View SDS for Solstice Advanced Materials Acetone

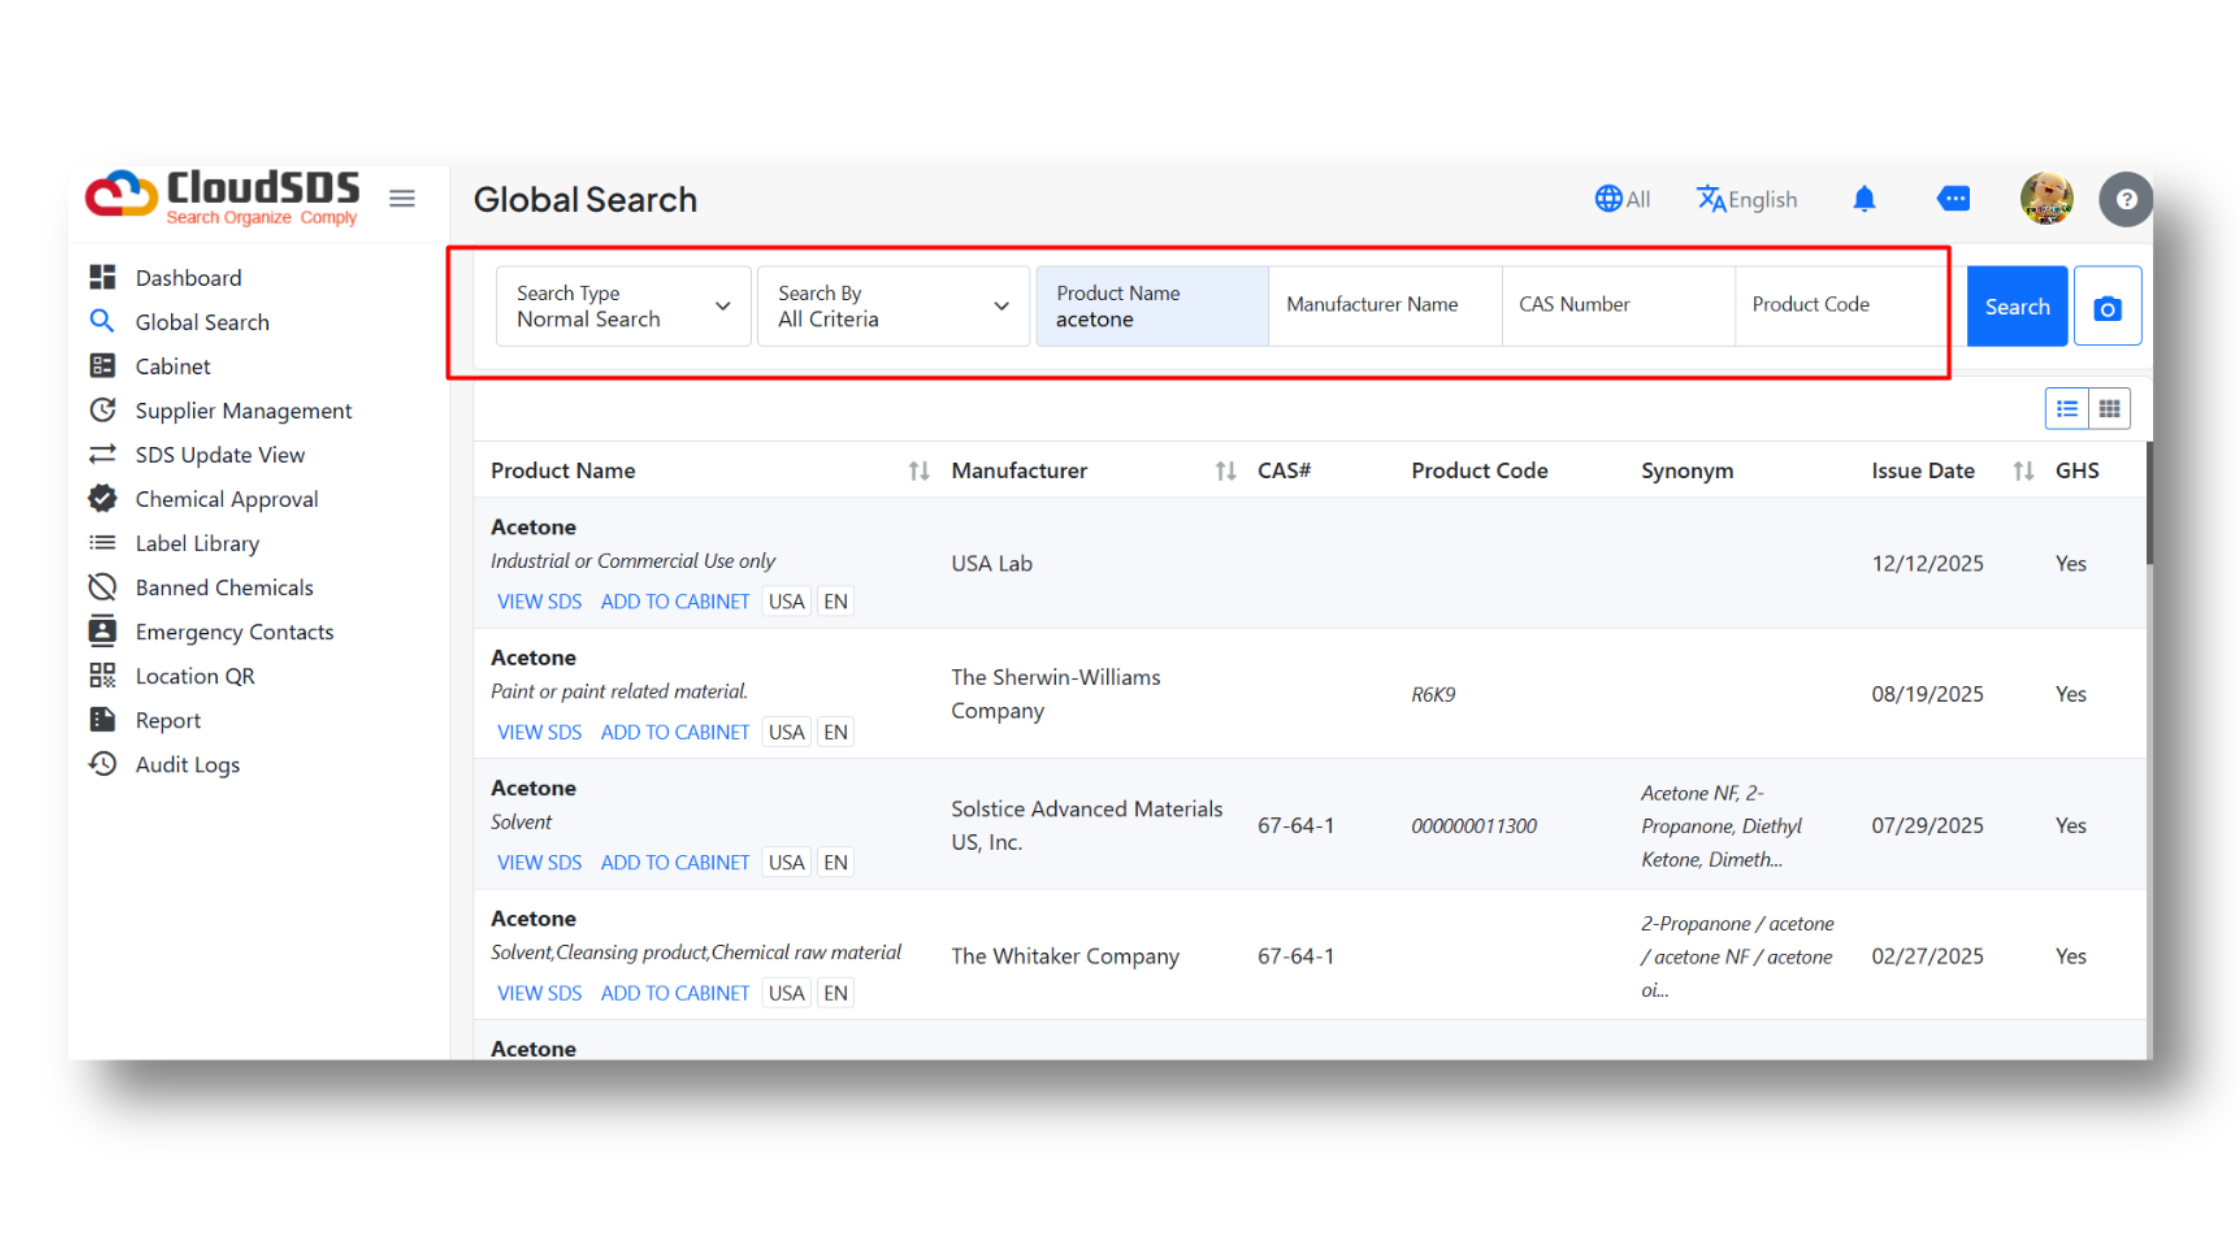[539, 862]
